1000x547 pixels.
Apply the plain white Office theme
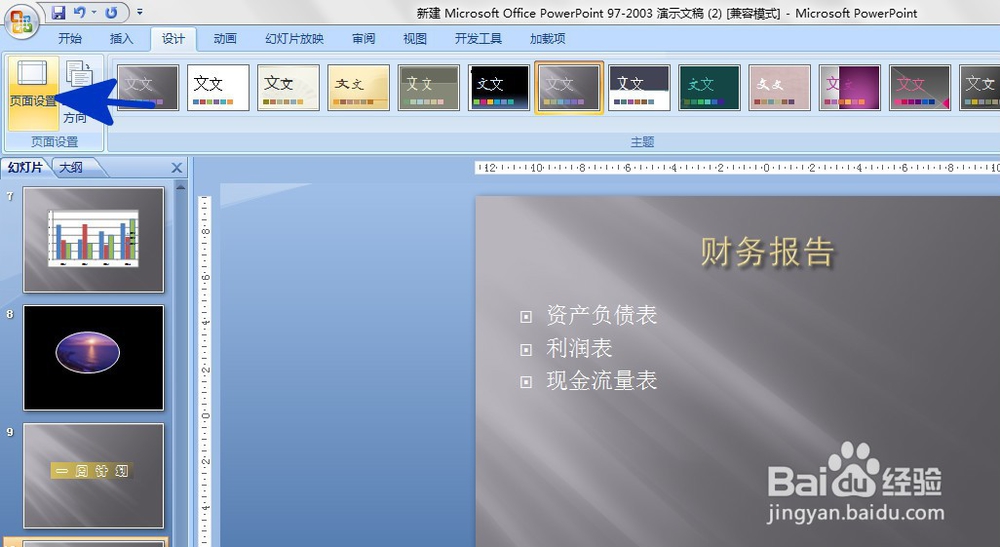[218, 87]
